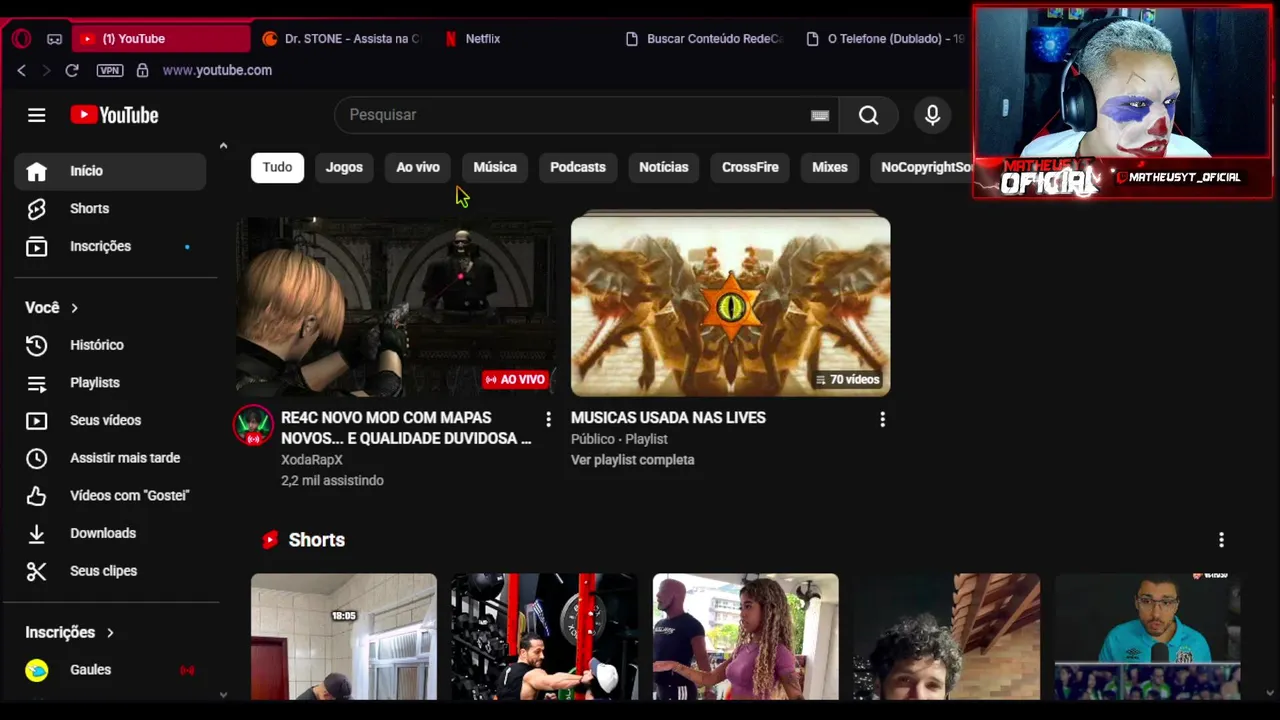This screenshot has width=1280, height=720.
Task: Switch to the O Telefone (Dublado) tab
Action: [885, 39]
